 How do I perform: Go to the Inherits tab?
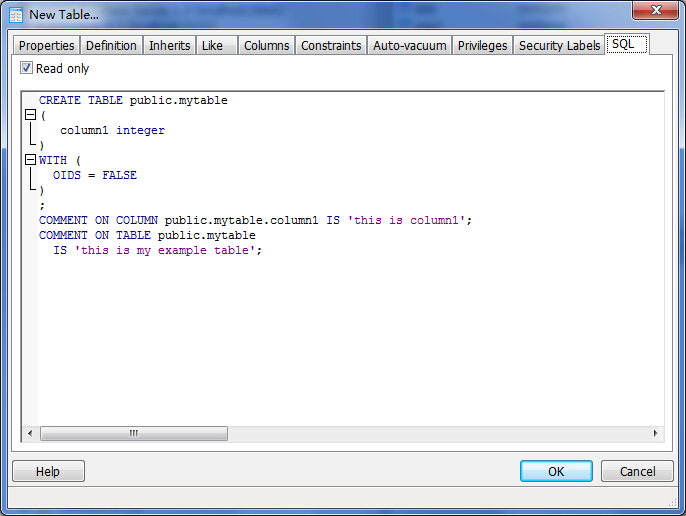pos(169,46)
